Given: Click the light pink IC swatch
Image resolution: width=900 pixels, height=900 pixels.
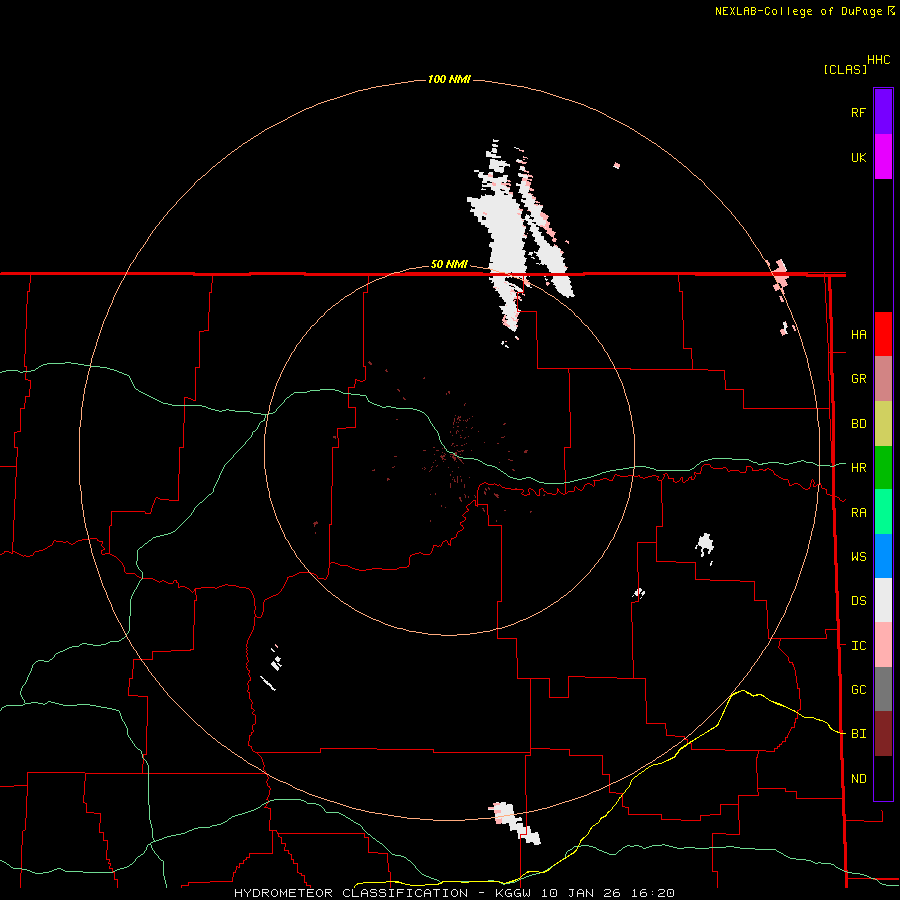Looking at the screenshot, I should (883, 645).
